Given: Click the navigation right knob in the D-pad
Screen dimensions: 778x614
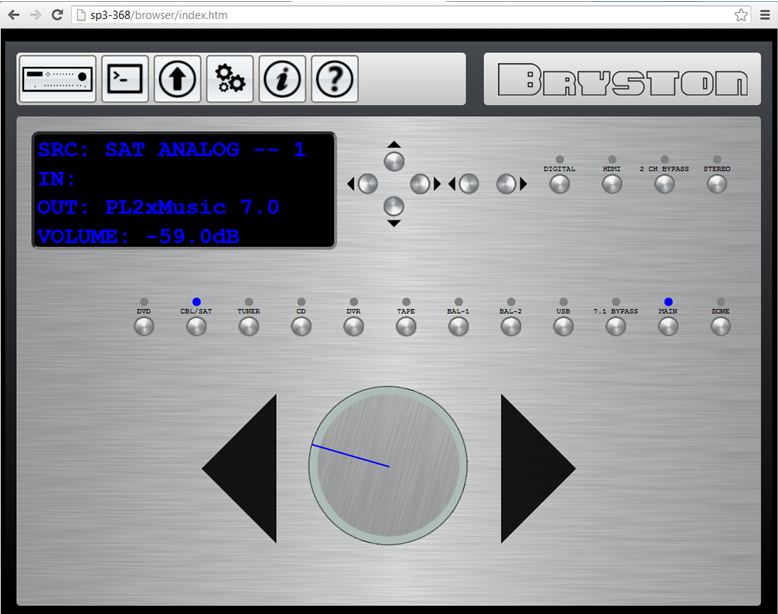Looking at the screenshot, I should point(420,184).
